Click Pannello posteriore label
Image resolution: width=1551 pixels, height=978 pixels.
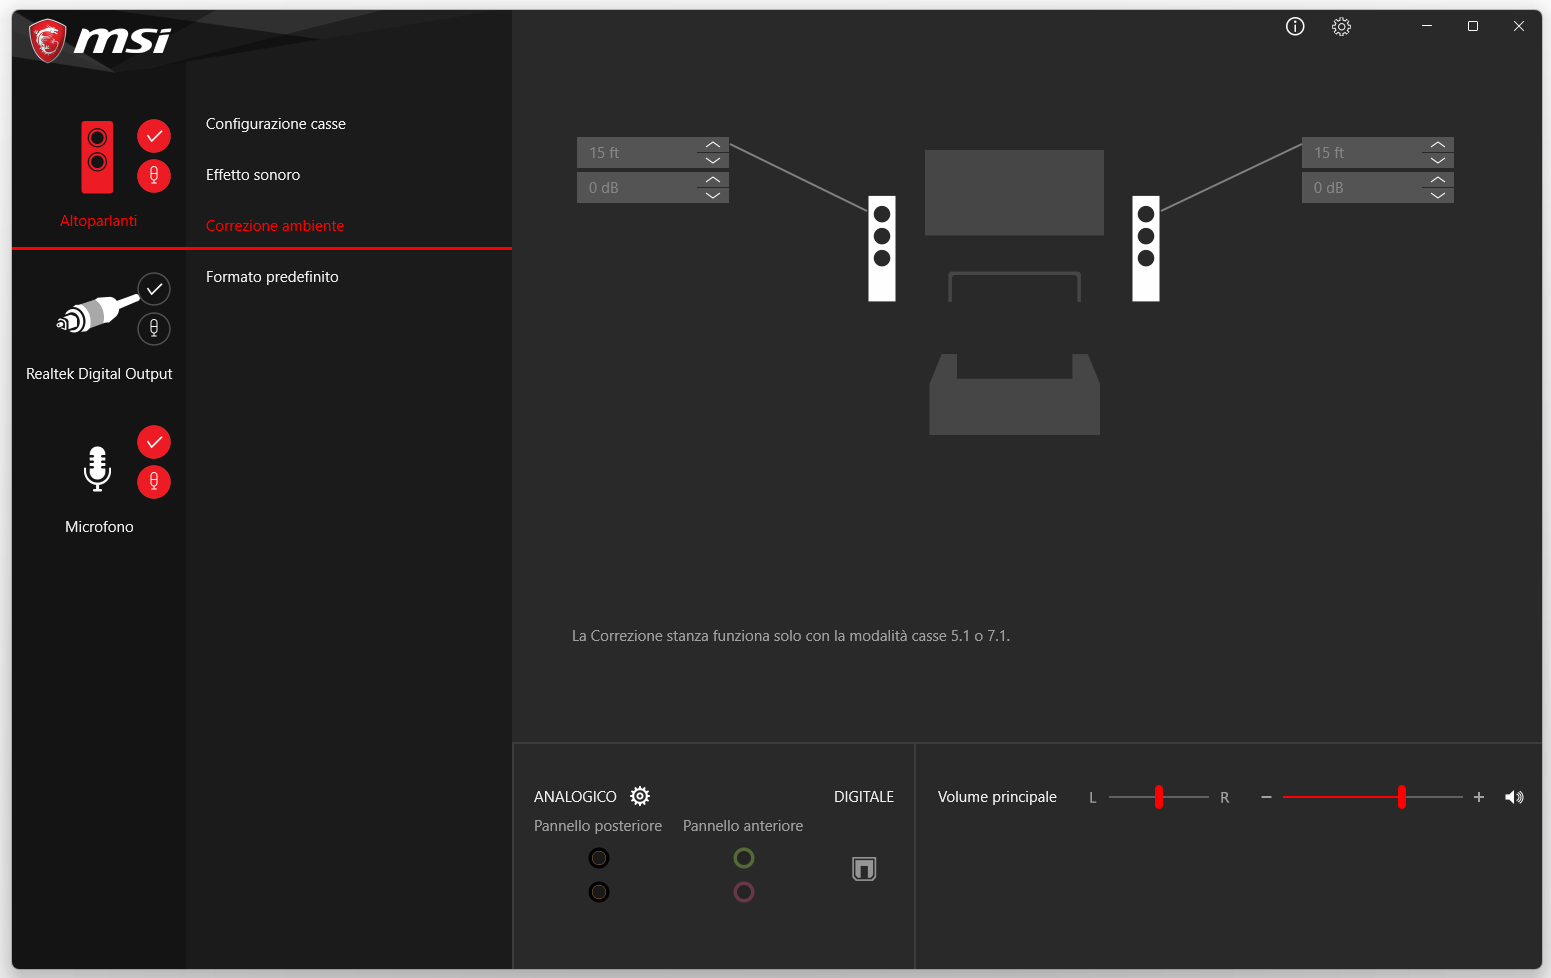598,826
